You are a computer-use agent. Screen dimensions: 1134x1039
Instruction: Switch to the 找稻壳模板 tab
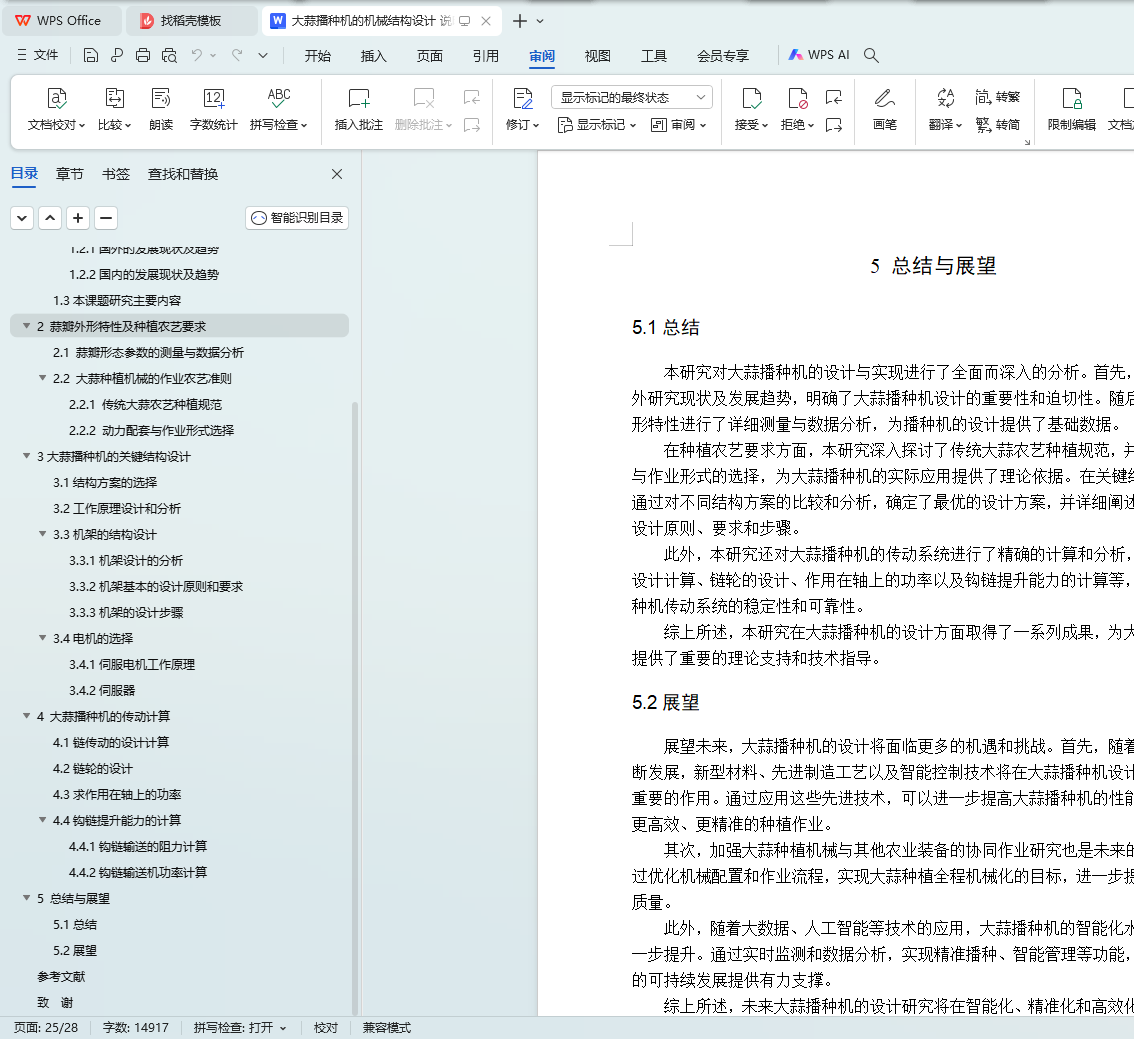191,21
